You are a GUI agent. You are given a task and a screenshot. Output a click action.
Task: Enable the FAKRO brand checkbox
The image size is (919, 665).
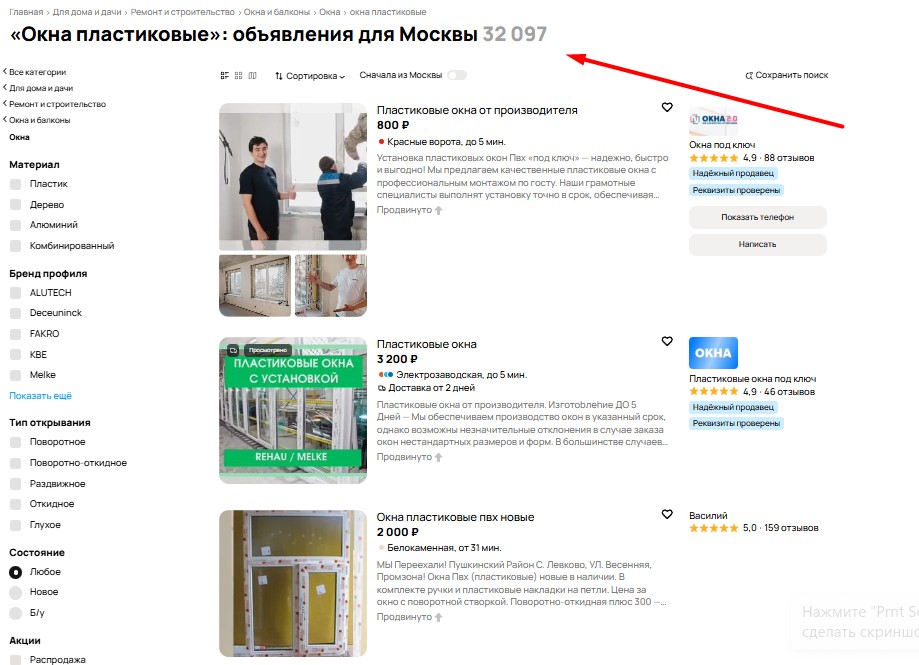point(16,334)
